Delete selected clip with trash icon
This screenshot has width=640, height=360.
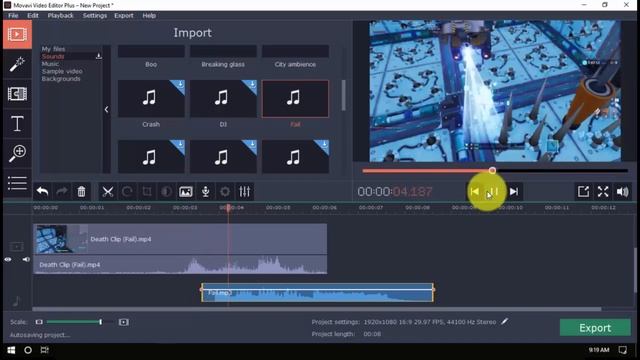(x=81, y=191)
